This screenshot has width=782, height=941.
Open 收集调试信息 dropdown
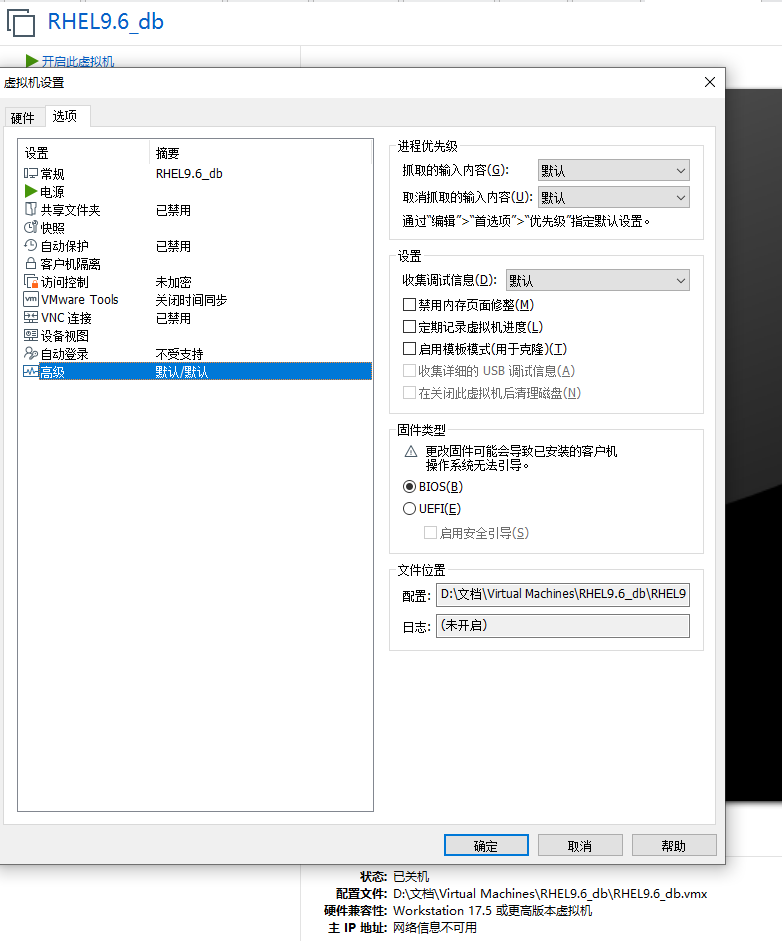click(598, 280)
